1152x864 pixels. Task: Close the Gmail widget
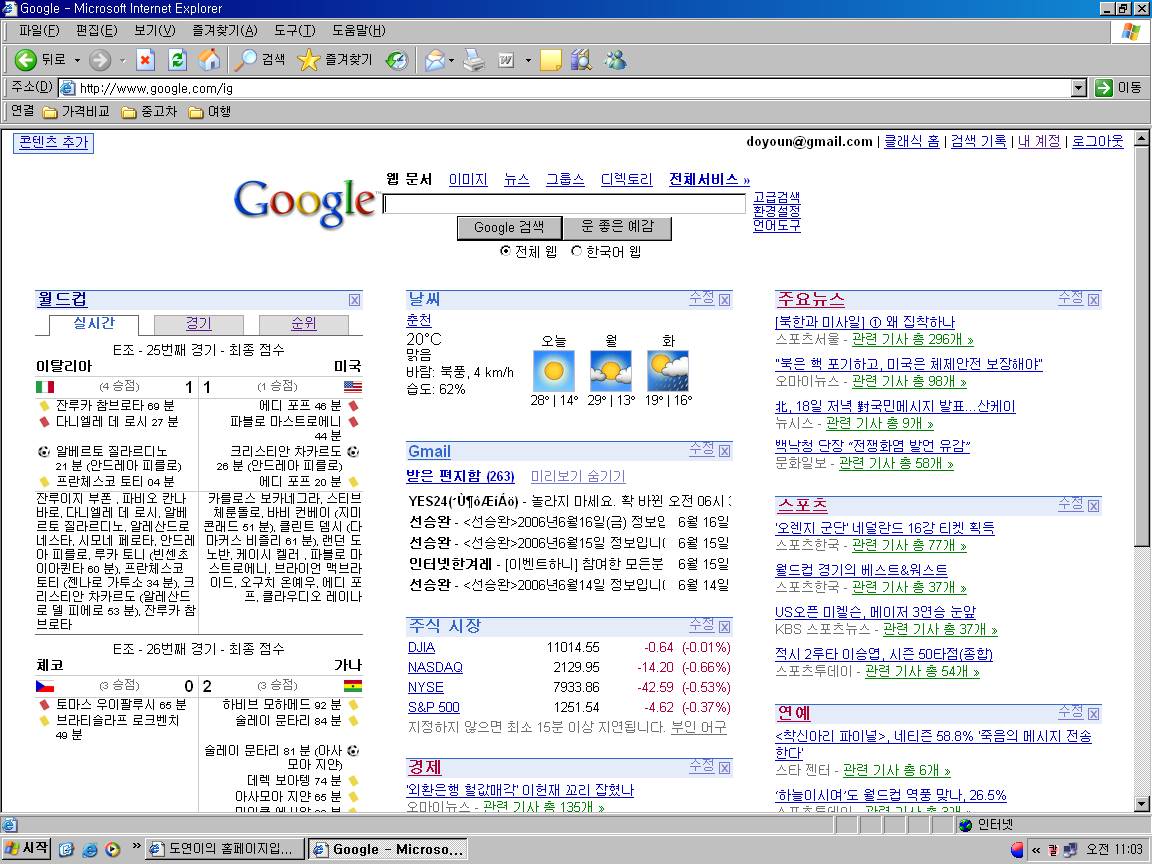click(x=724, y=451)
